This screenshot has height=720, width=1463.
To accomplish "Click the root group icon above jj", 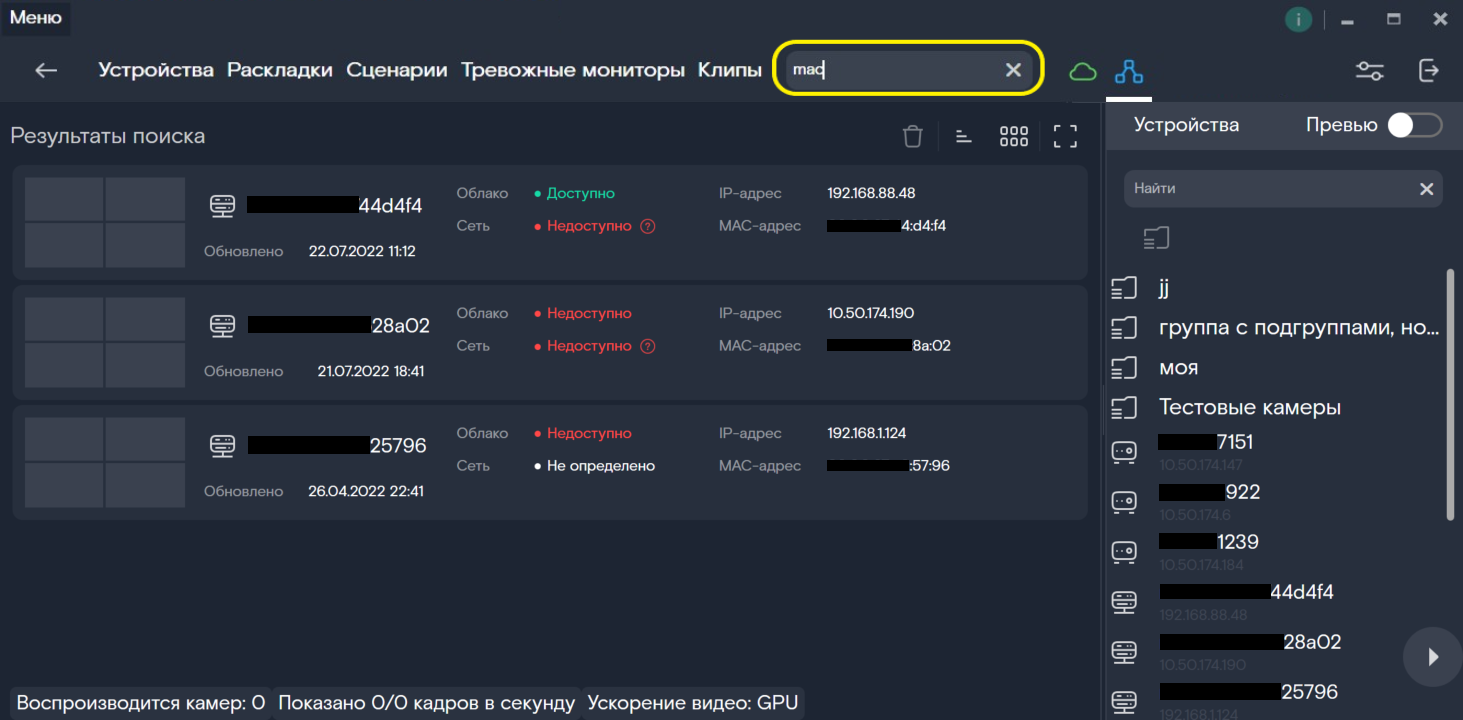I will coord(1157,238).
